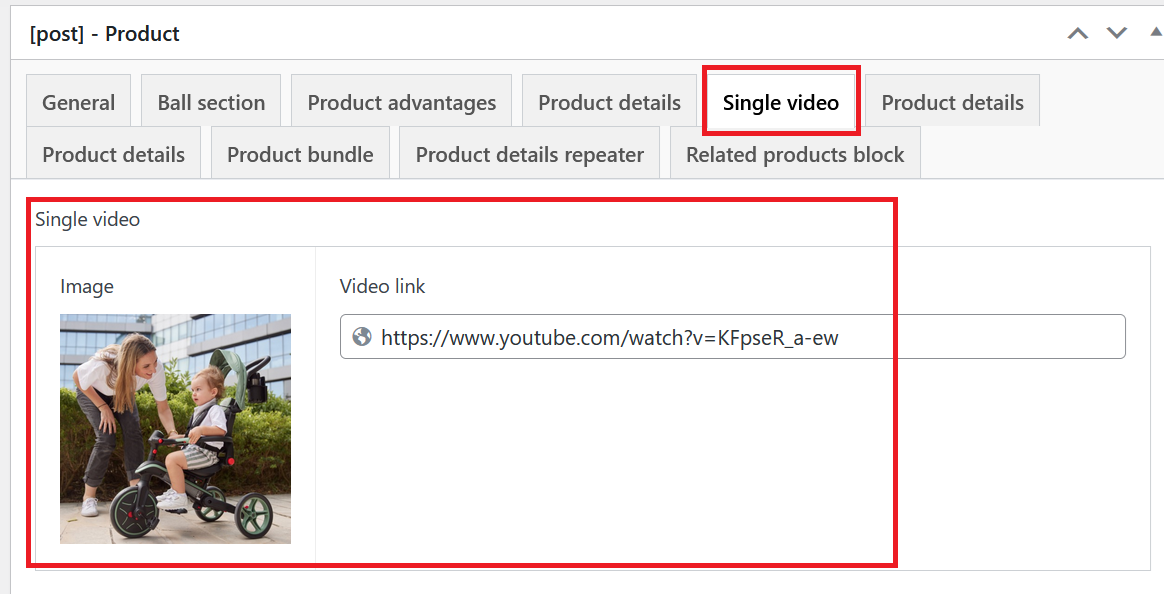1164x594 pixels.
Task: Click the YouTube Video link URL field
Action: (x=733, y=337)
